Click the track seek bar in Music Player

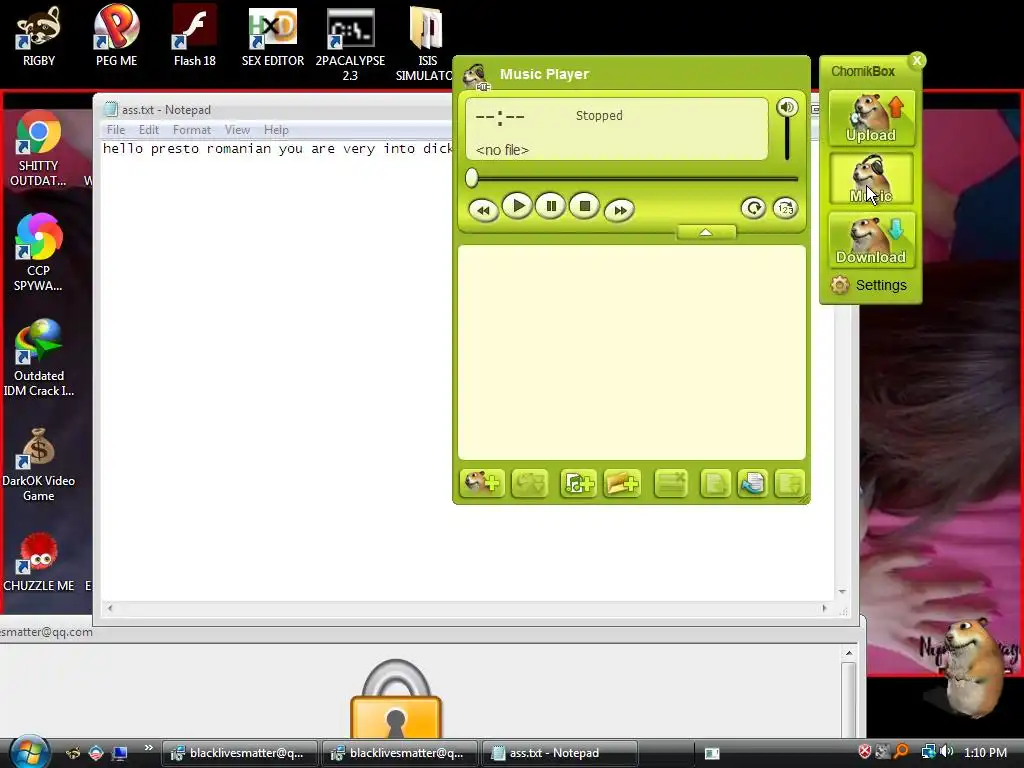click(x=632, y=178)
